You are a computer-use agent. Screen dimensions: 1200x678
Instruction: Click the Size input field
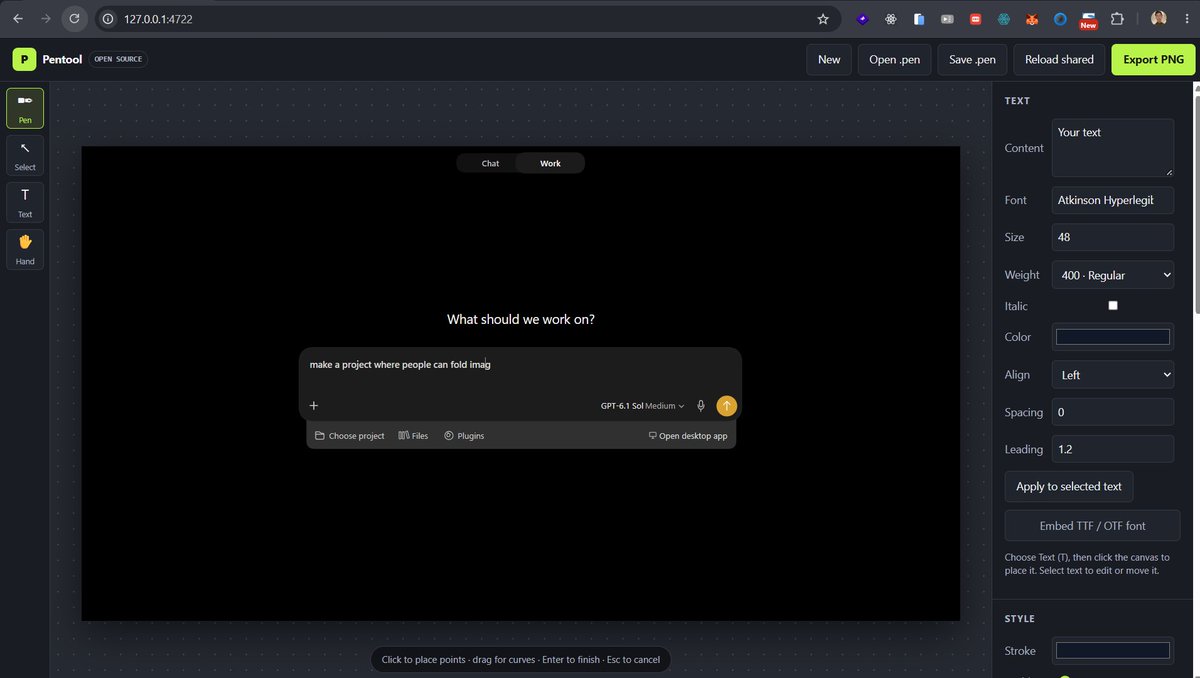(1113, 237)
